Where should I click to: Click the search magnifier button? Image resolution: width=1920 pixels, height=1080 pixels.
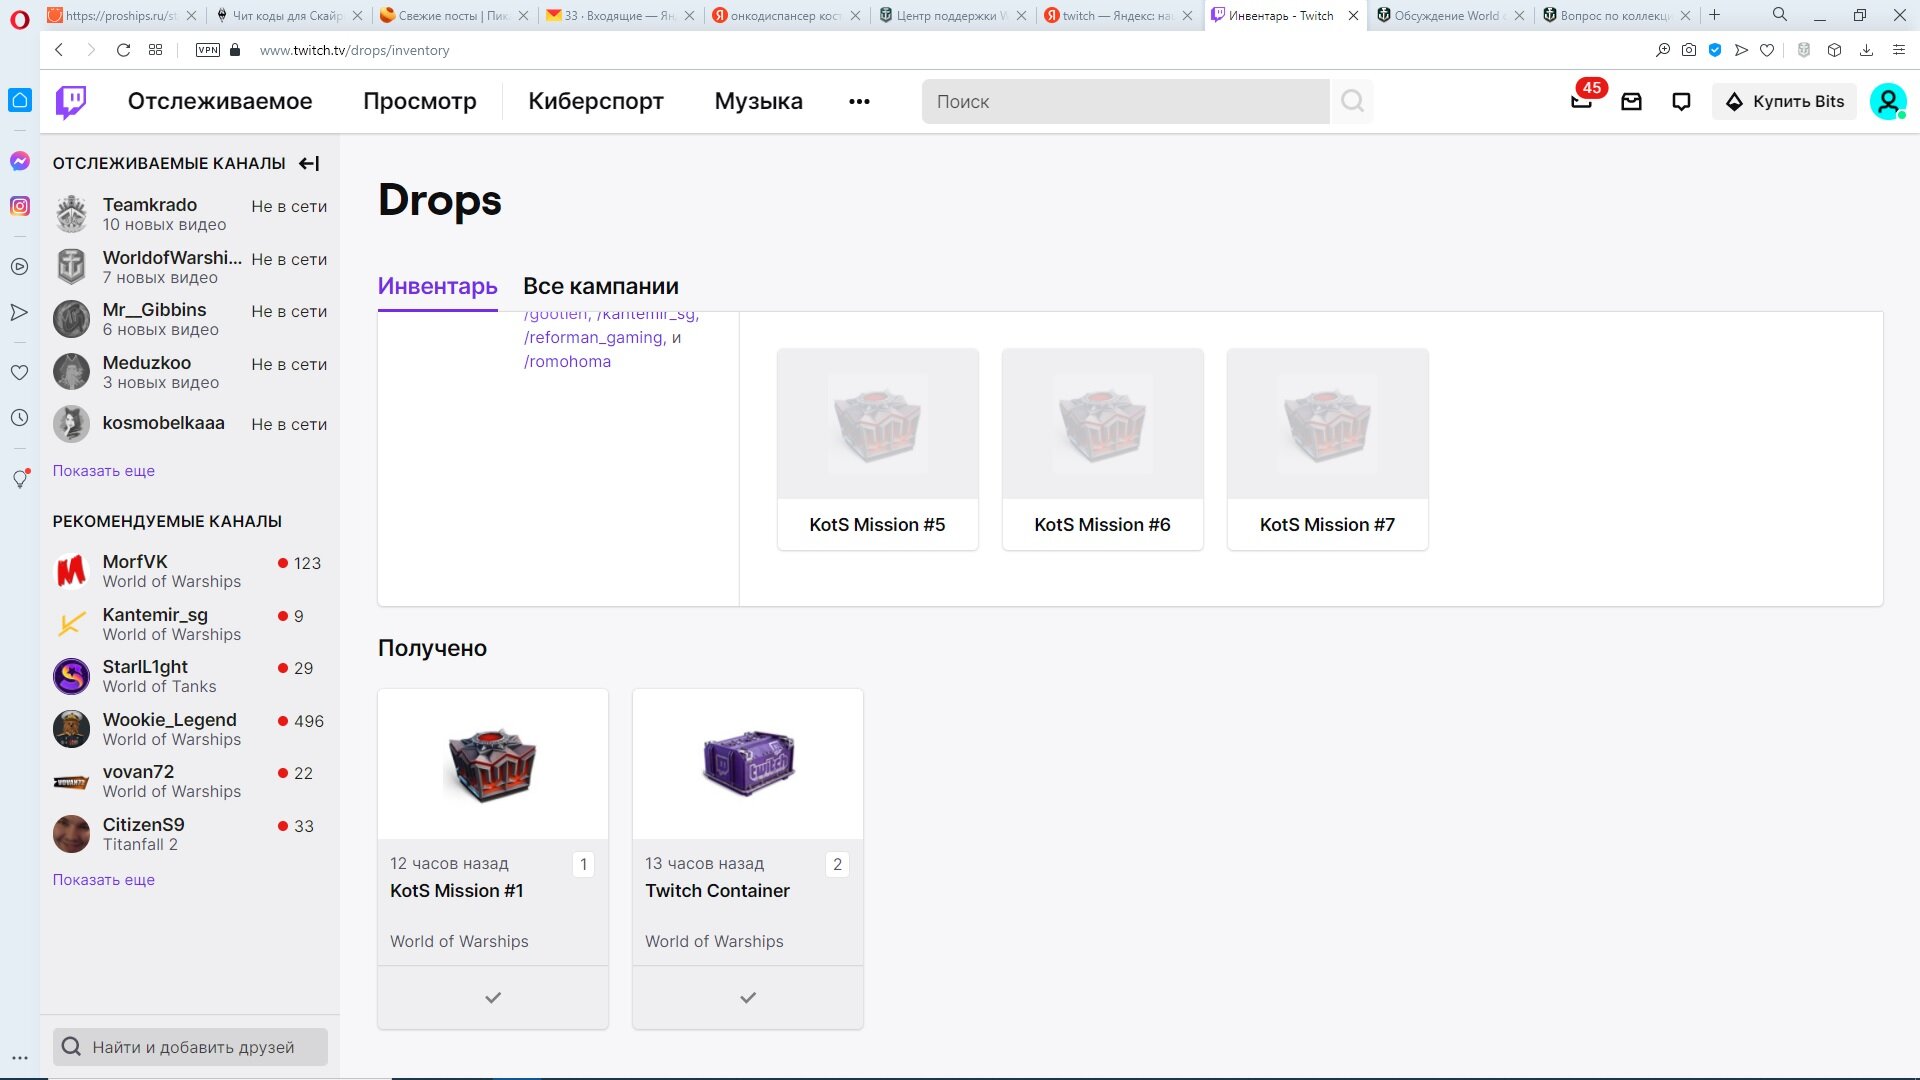[1352, 101]
